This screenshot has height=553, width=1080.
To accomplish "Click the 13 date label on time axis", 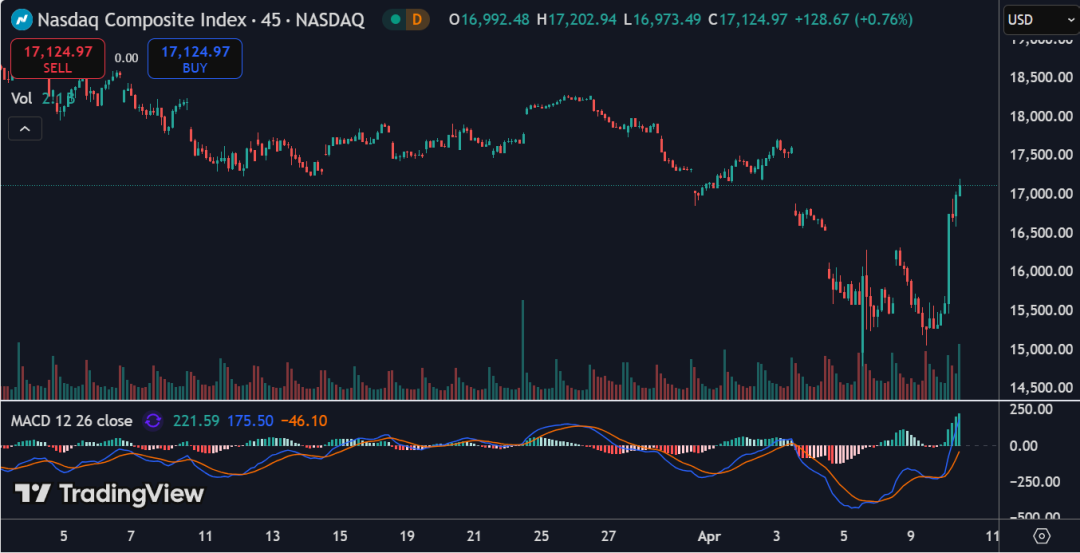I will (x=273, y=535).
